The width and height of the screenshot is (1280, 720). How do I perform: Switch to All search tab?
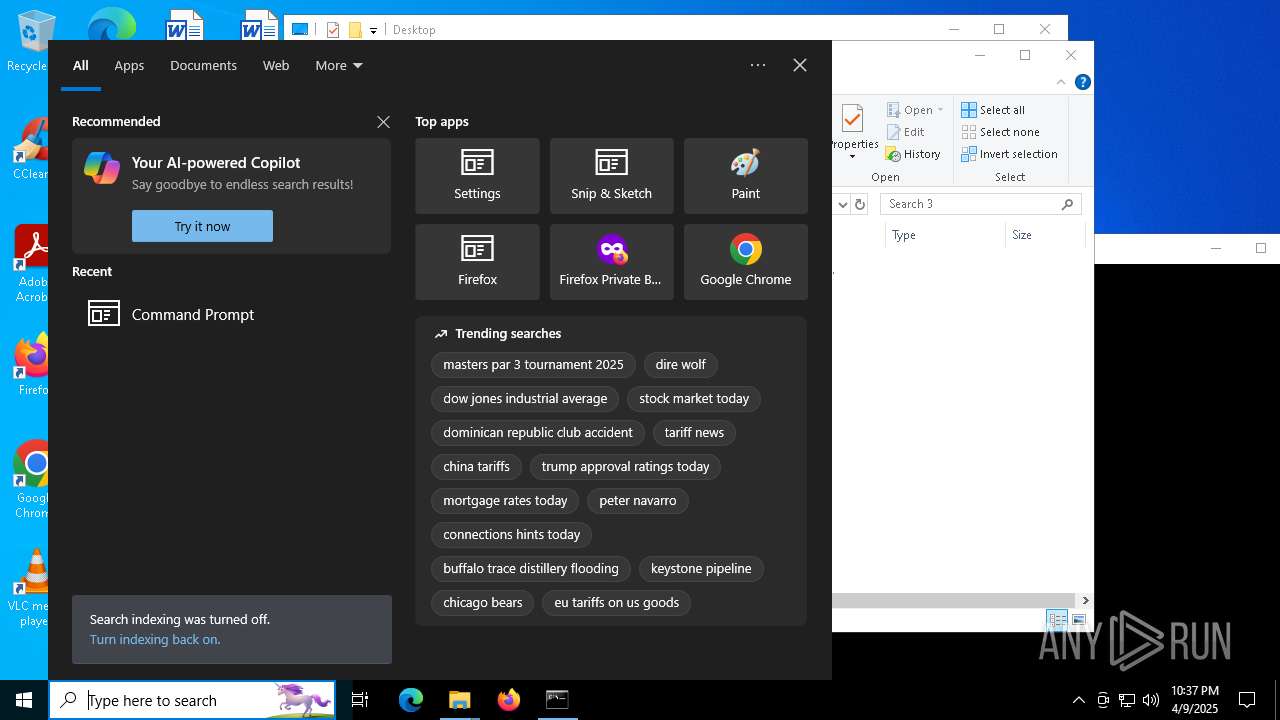tap(81, 65)
